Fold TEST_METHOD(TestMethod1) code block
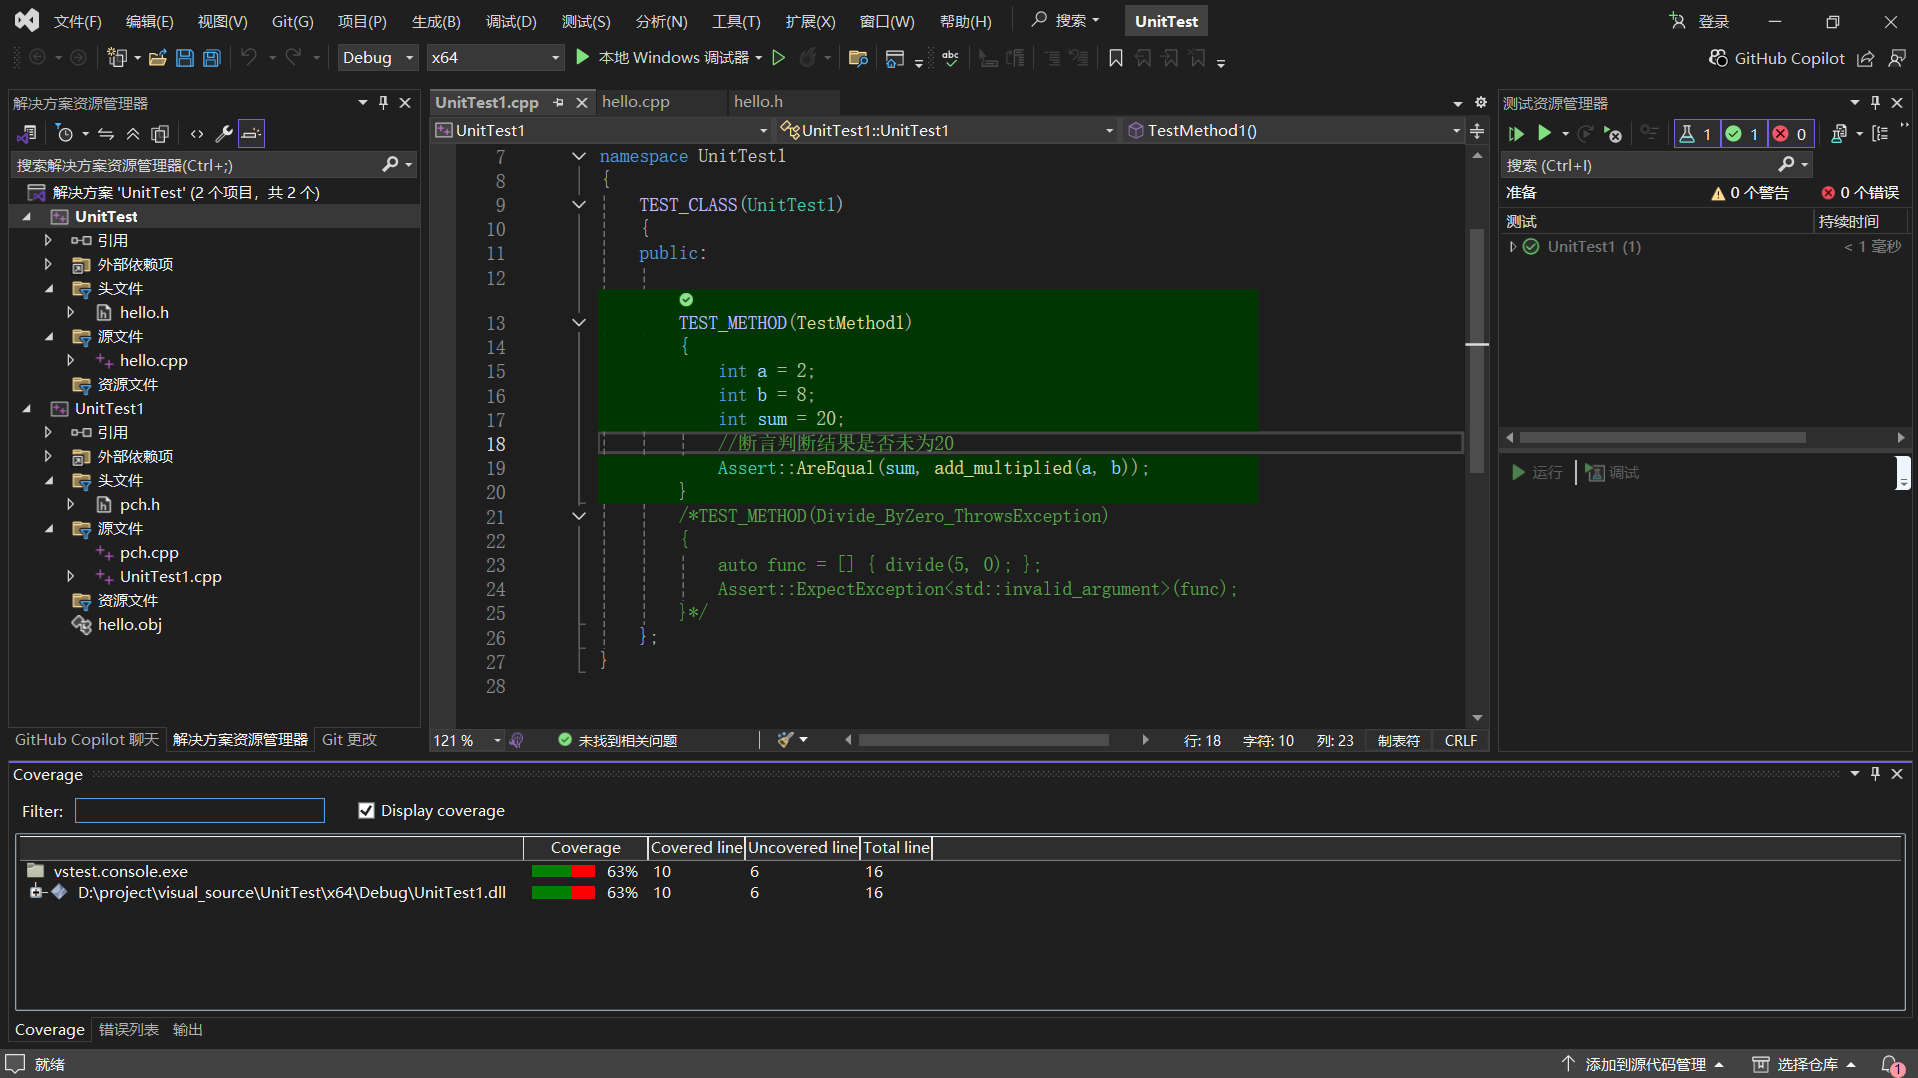 click(579, 322)
